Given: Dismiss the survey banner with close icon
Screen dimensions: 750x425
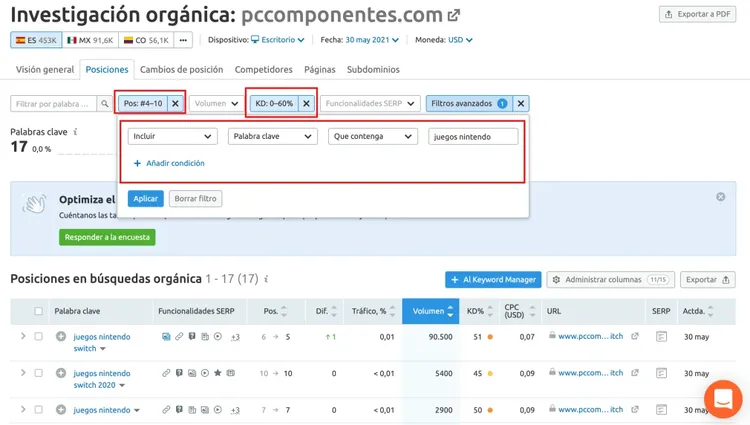Looking at the screenshot, I should [720, 197].
